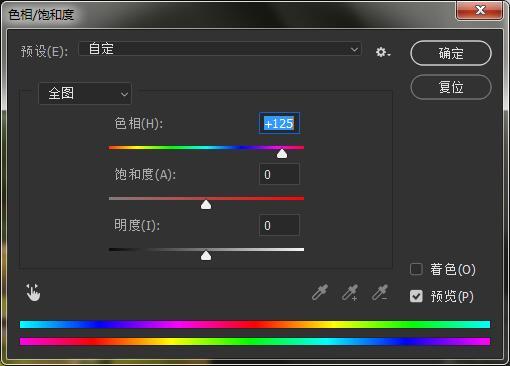
Task: Click the 预设(E) label
Action: [44, 51]
